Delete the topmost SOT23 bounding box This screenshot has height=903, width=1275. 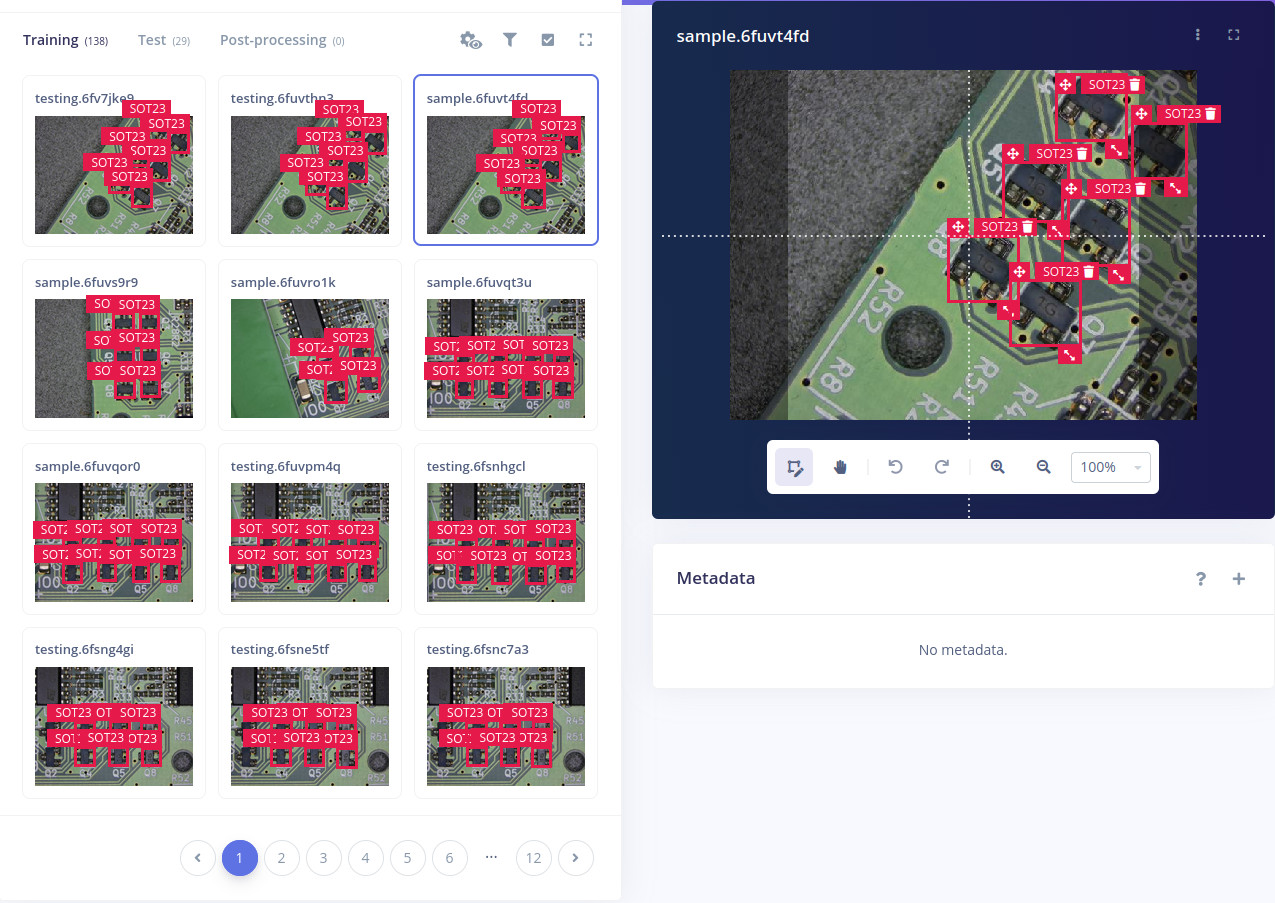coord(1135,85)
